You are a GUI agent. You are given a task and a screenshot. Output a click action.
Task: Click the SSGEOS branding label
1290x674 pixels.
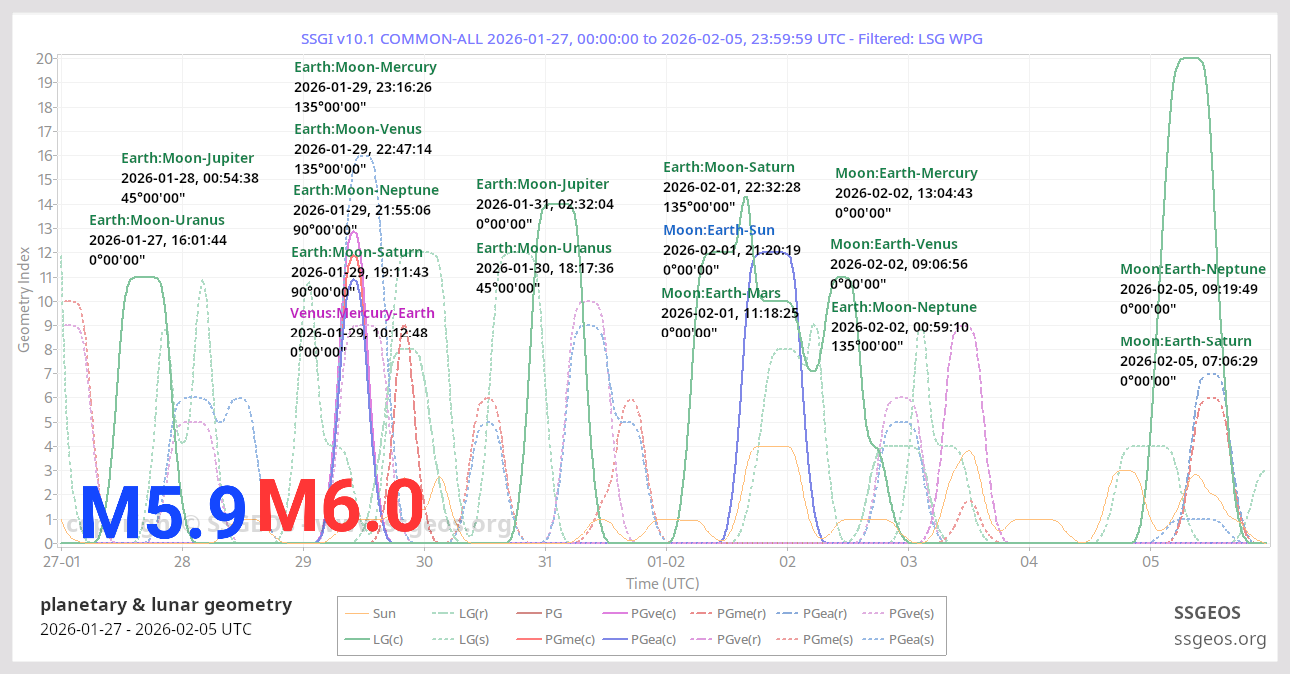coord(1208,612)
